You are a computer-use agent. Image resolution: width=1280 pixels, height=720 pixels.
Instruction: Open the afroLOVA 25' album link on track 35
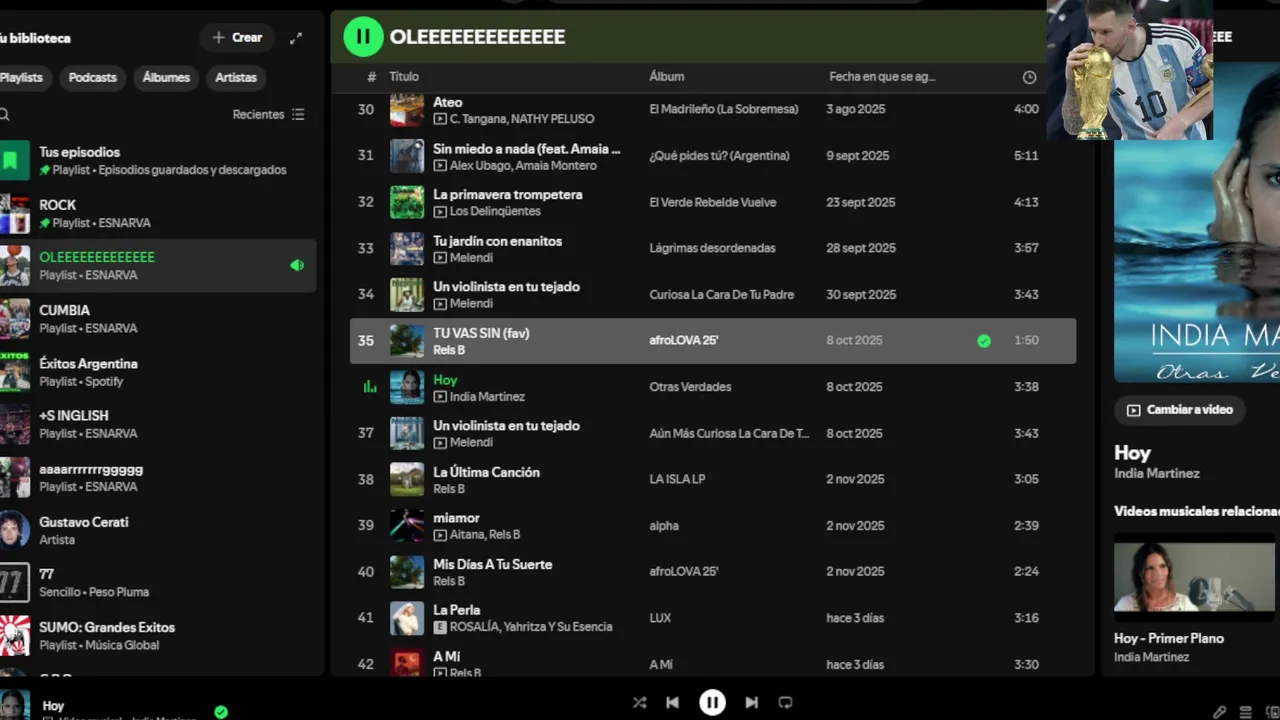pos(684,341)
